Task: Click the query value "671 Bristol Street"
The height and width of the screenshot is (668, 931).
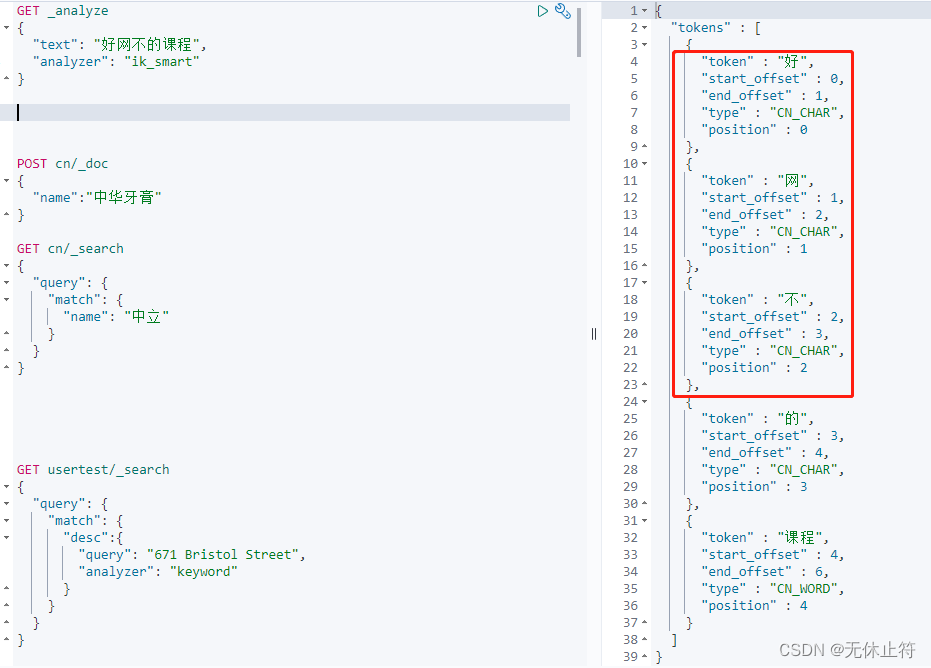Action: 222,555
